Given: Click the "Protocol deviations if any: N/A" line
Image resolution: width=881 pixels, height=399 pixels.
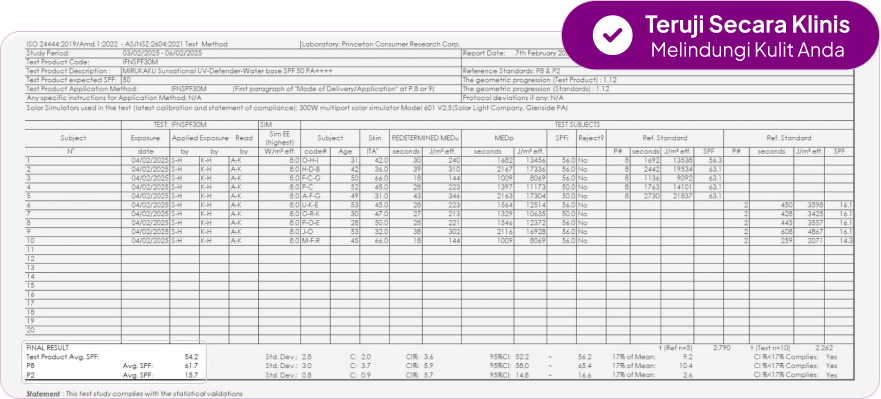Looking at the screenshot, I should 514,98.
